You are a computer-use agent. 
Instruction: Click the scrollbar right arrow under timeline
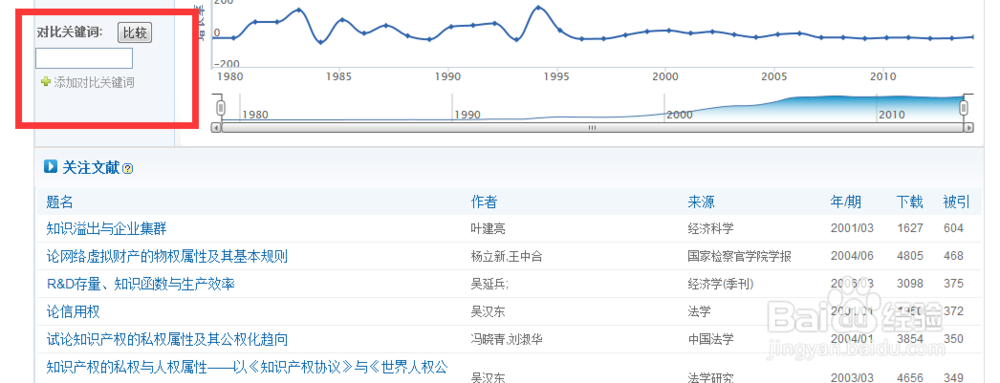click(x=969, y=127)
